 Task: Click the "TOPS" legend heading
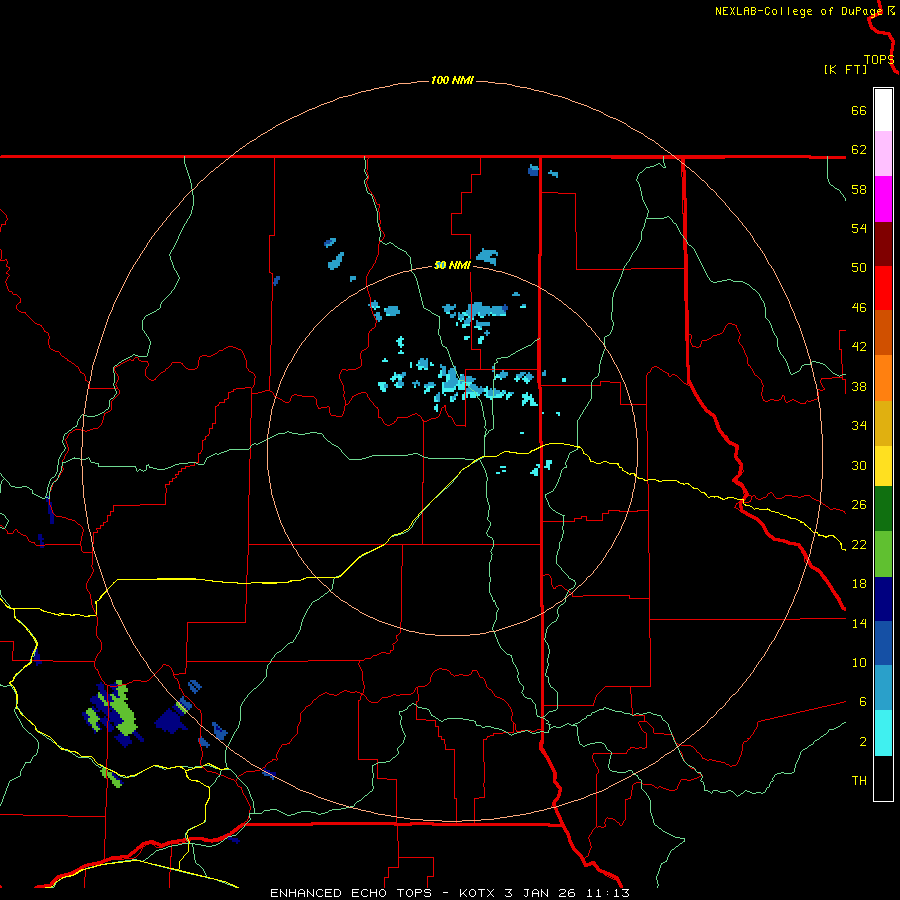click(879, 60)
